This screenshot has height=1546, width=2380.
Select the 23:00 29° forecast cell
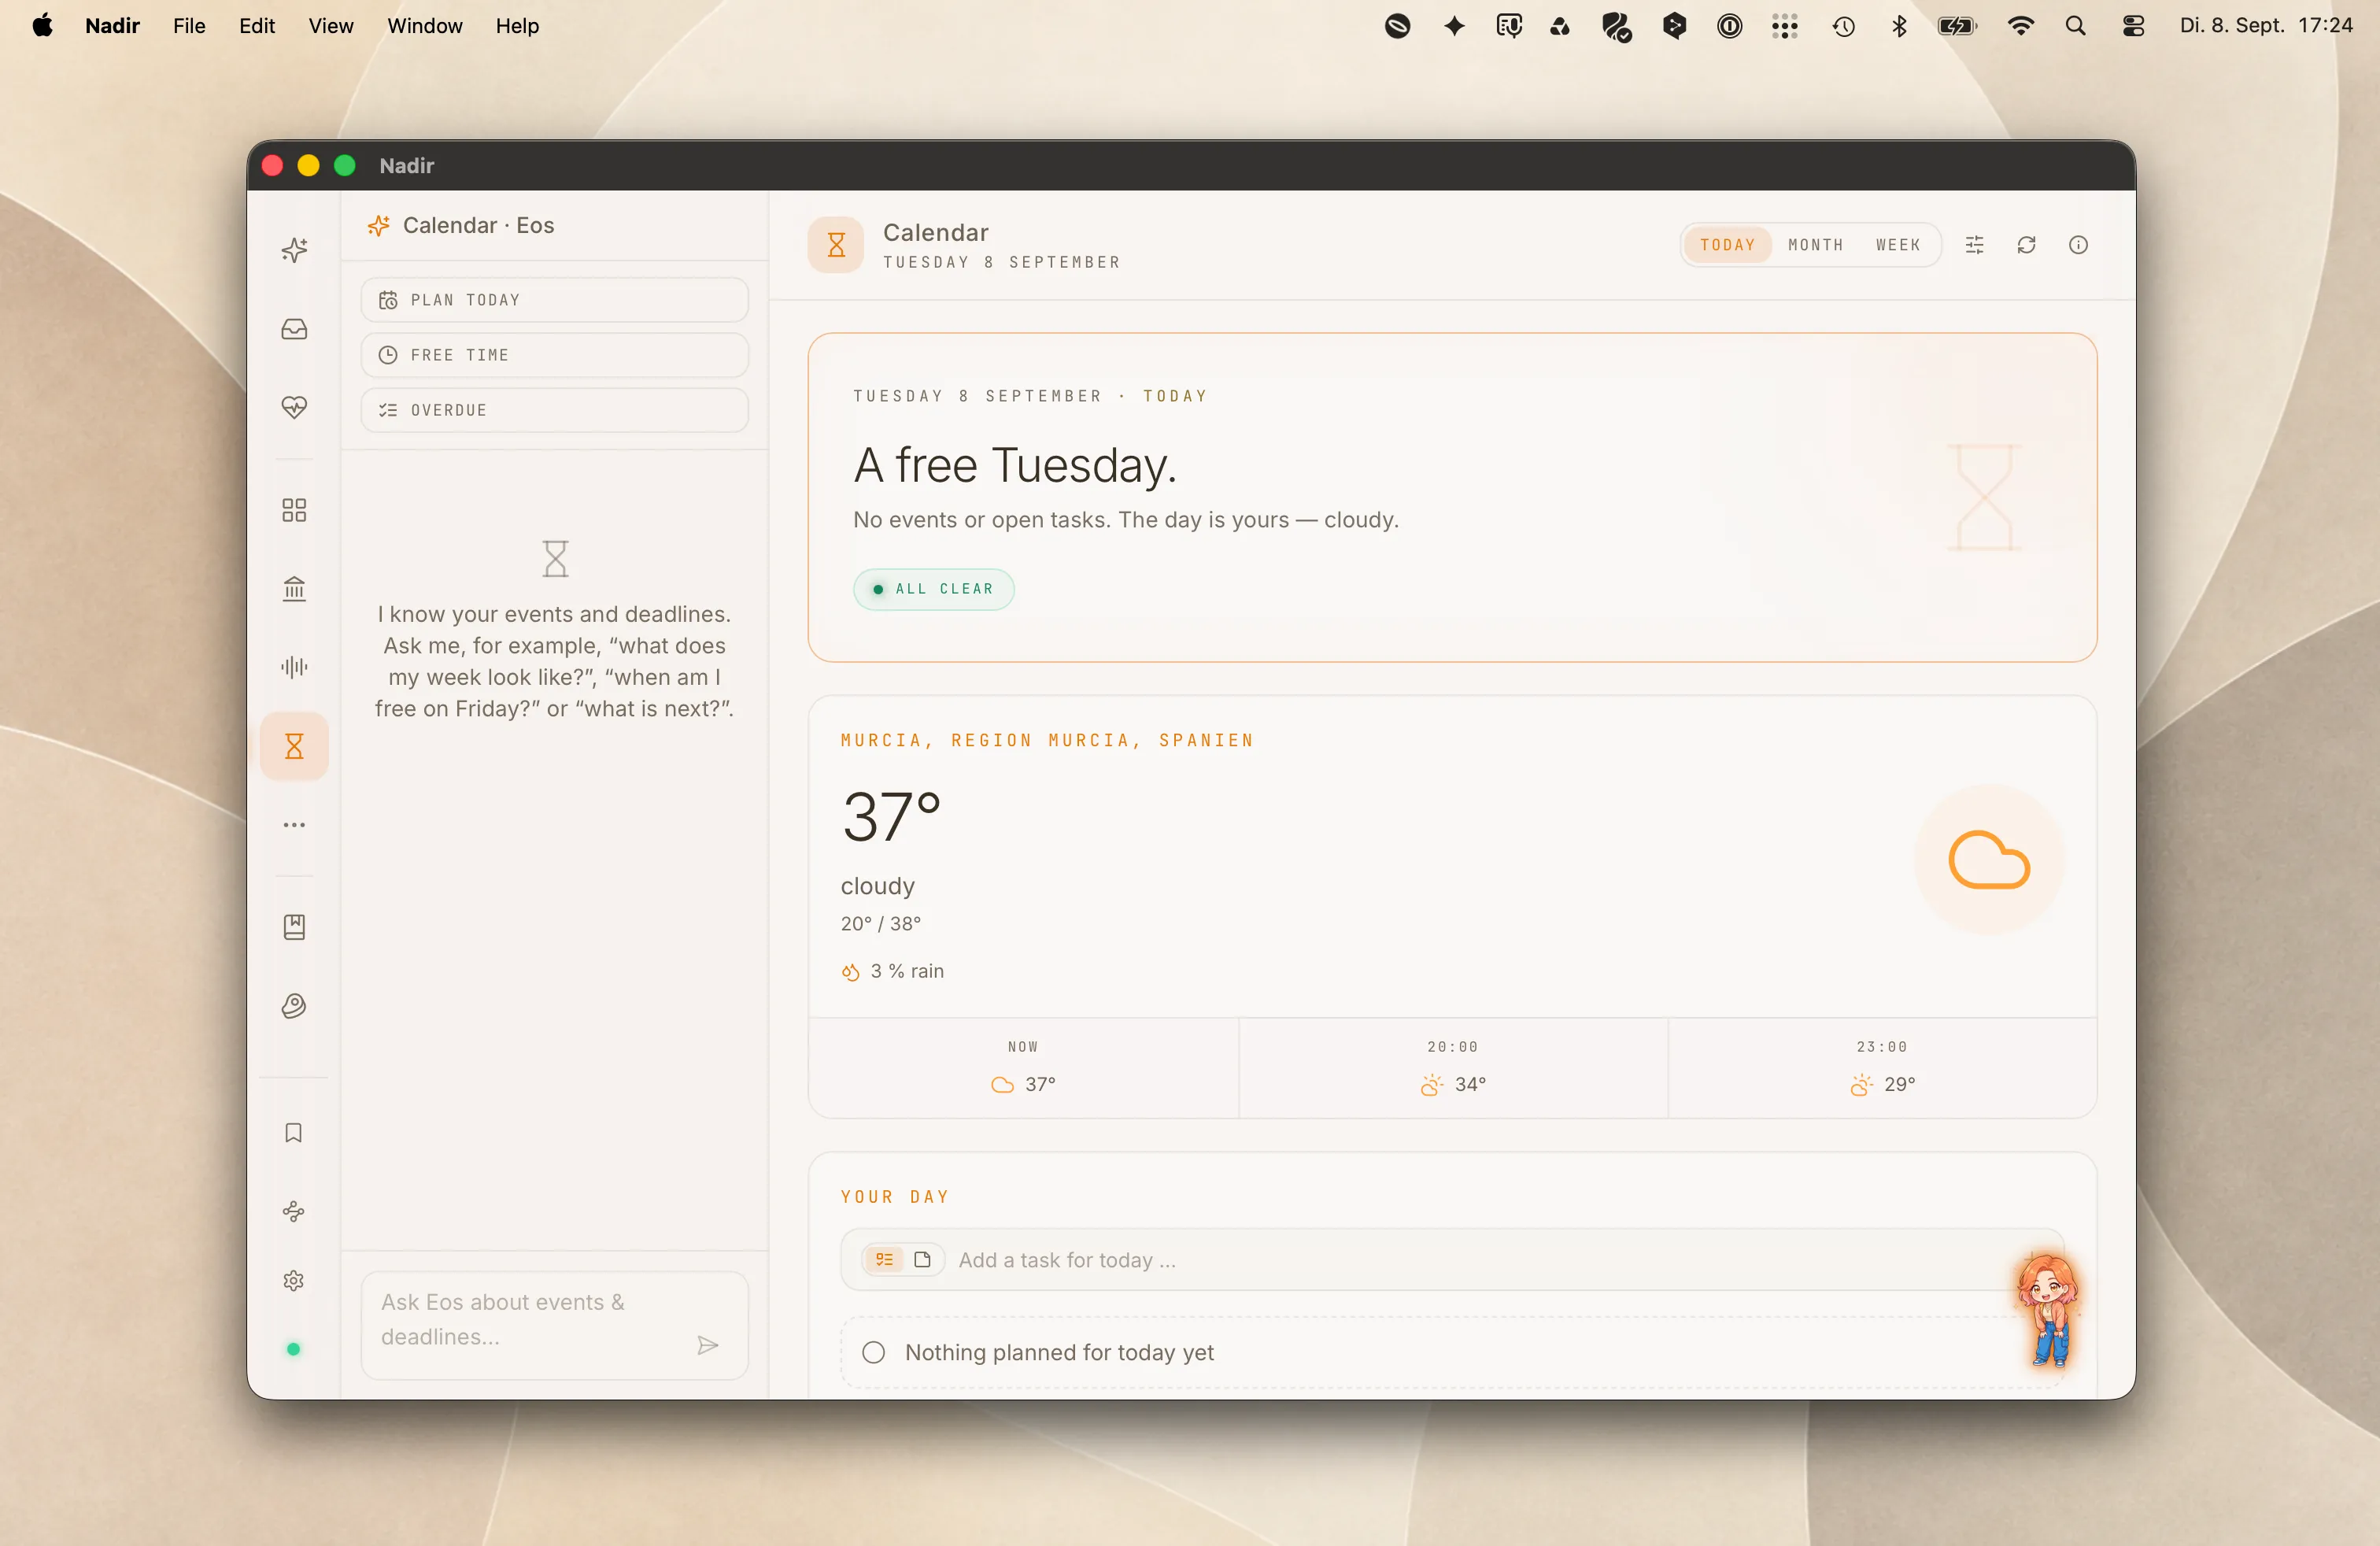[1882, 1068]
